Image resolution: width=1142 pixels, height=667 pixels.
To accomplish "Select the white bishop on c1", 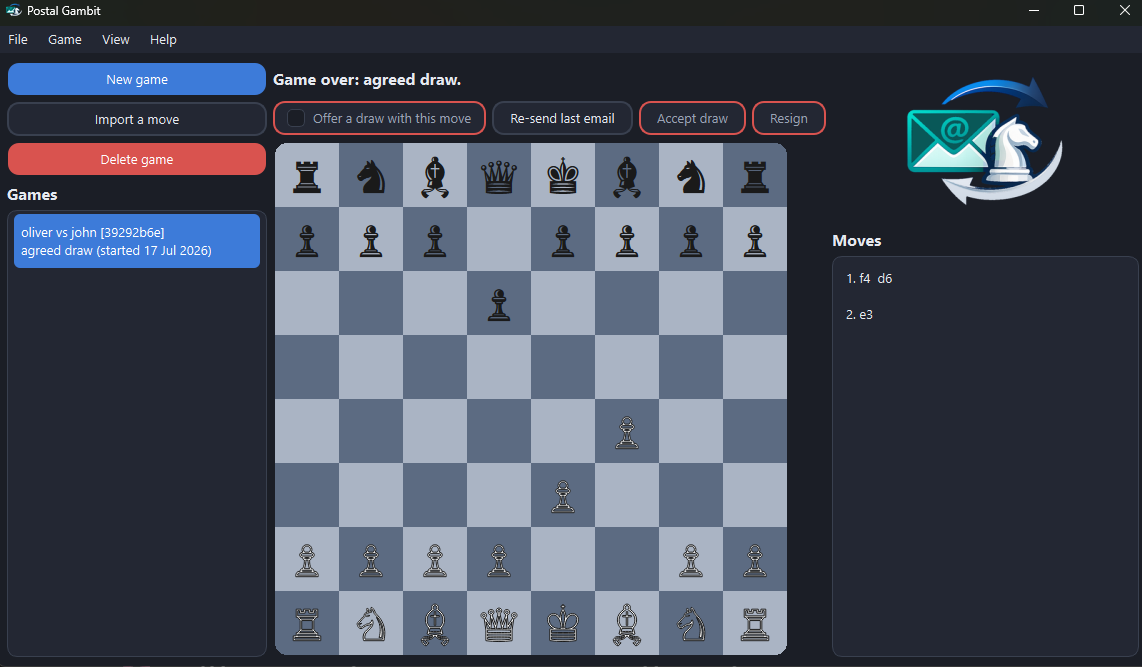I will [x=435, y=625].
